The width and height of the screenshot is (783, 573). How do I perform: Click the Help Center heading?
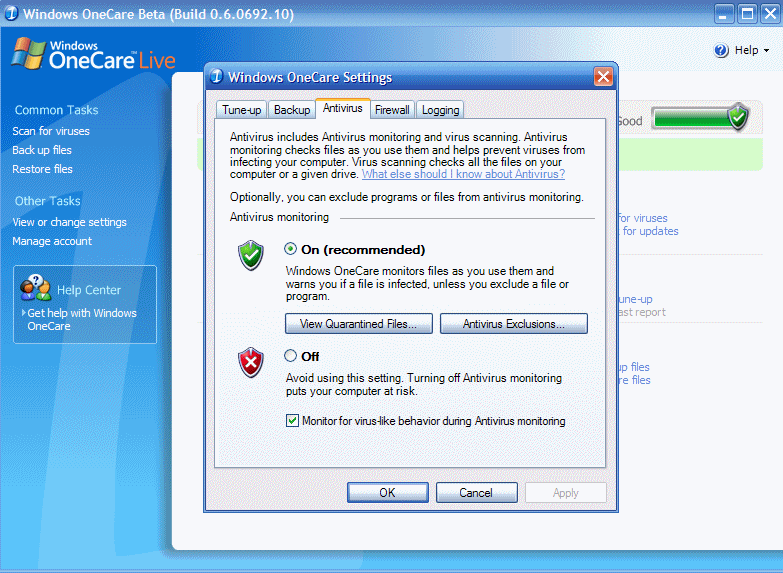pos(89,290)
